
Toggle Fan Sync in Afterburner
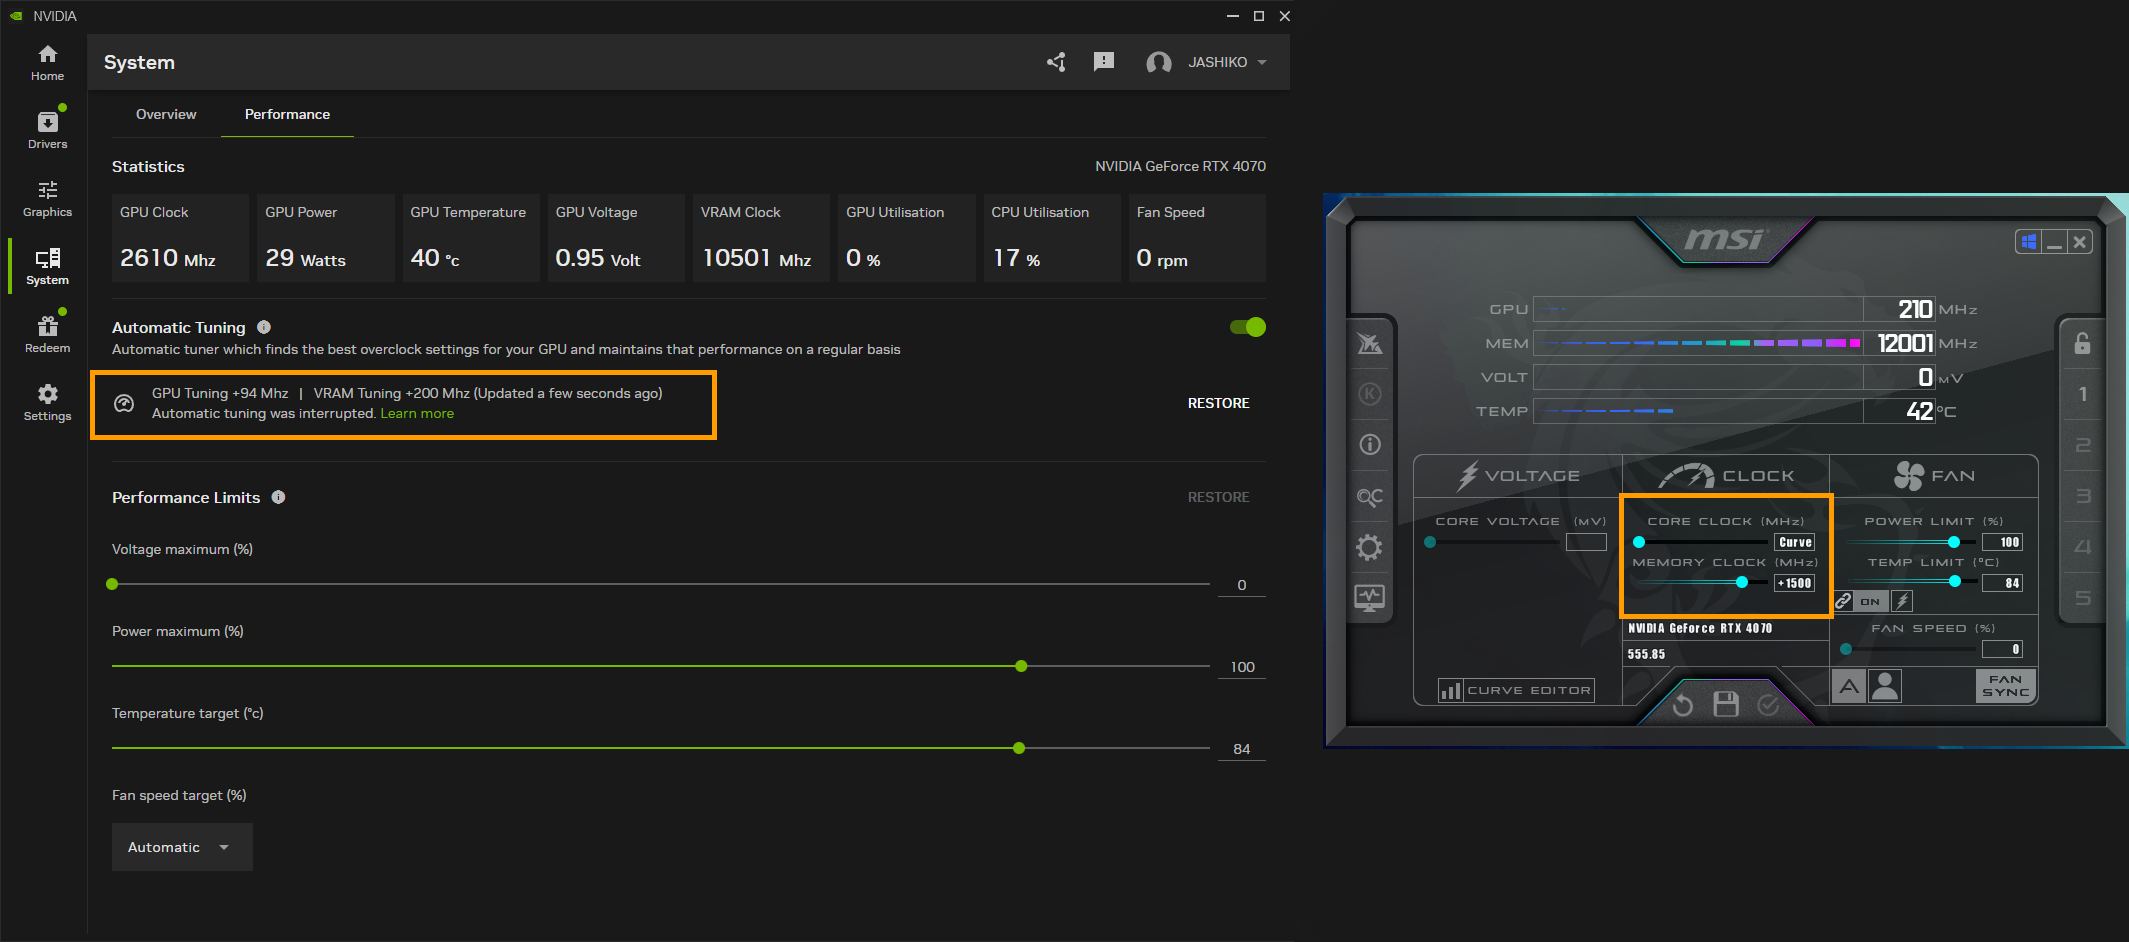click(2006, 686)
